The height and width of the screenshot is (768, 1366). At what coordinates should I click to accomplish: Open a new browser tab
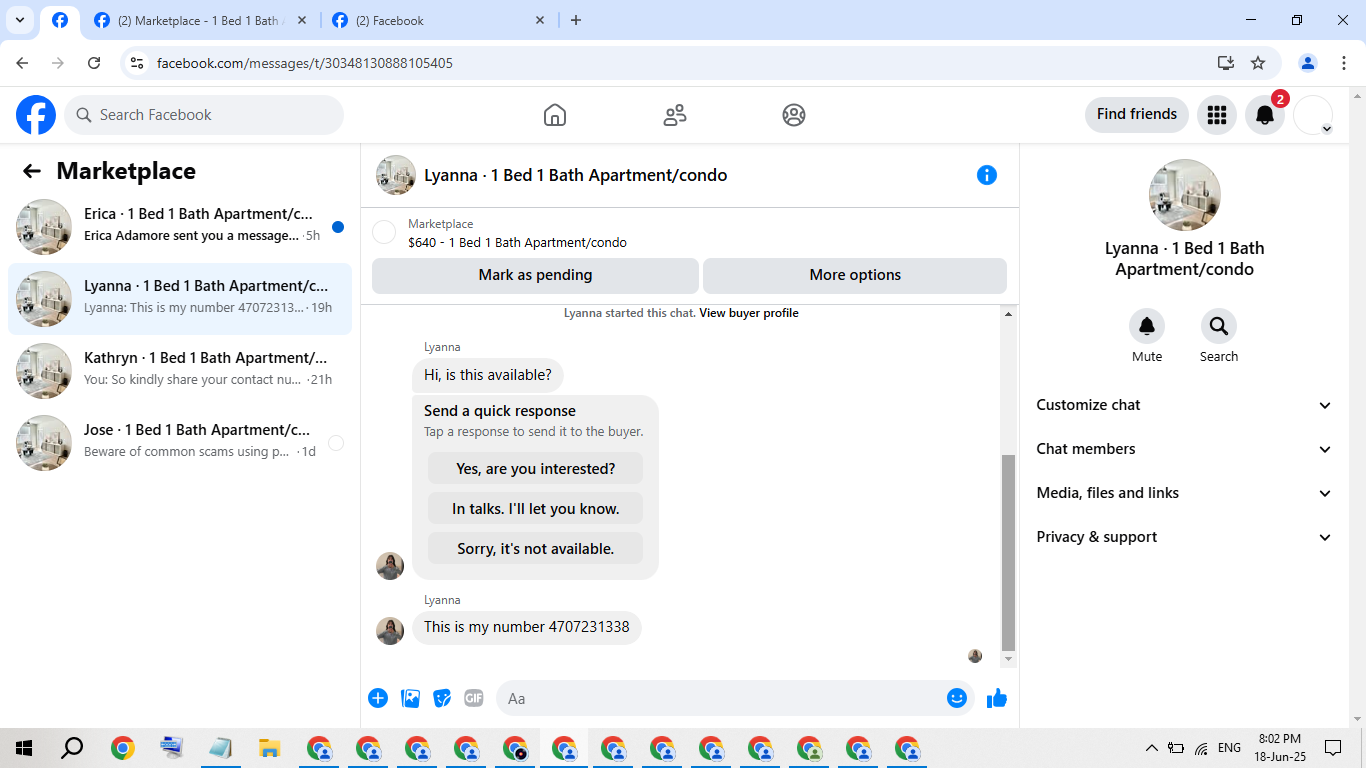pos(576,20)
